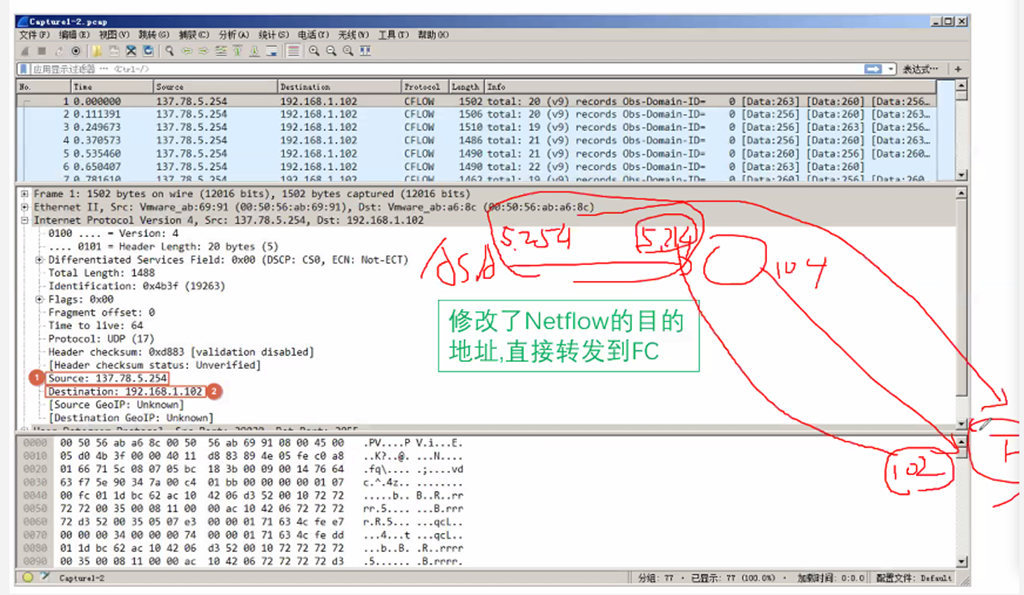1024x595 pixels.
Task: Open the 捕获(C) menu
Action: pos(193,35)
